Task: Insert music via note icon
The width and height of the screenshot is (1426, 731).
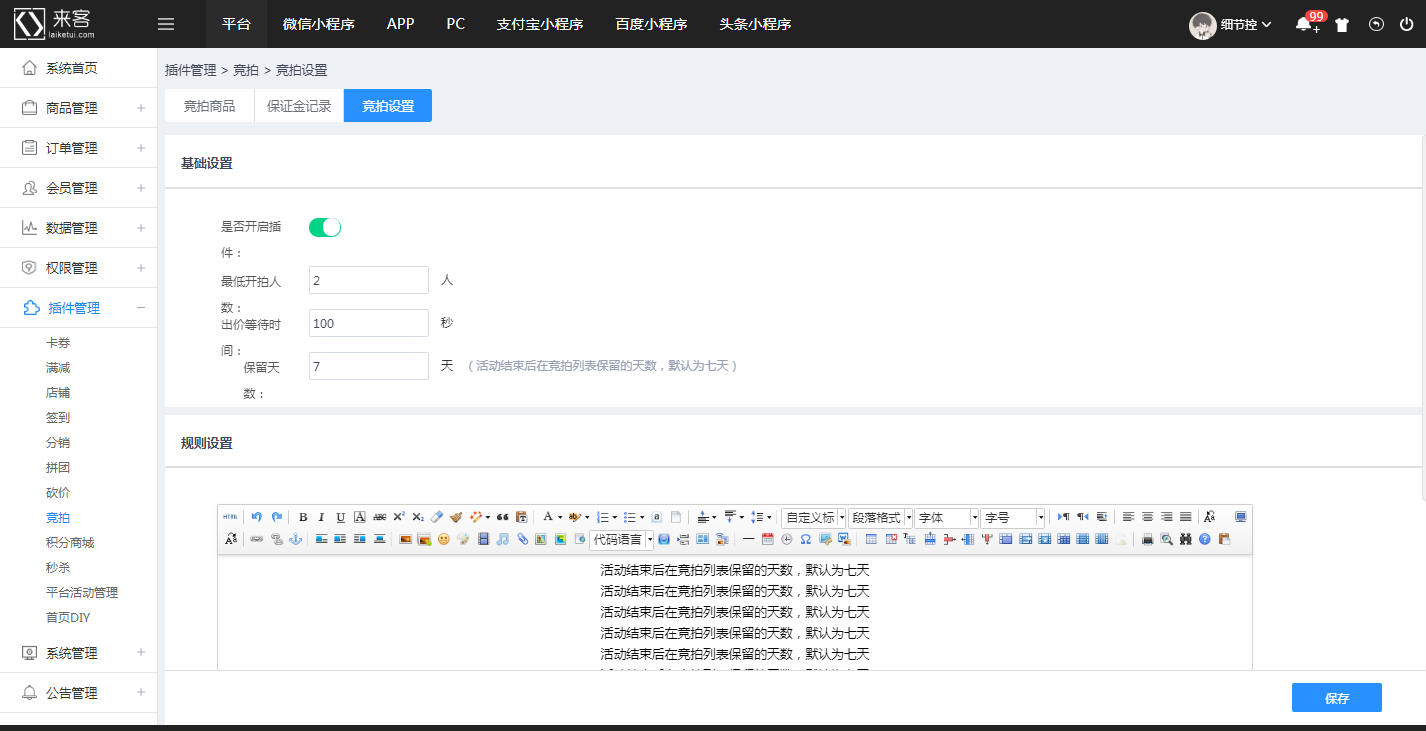Action: point(502,539)
